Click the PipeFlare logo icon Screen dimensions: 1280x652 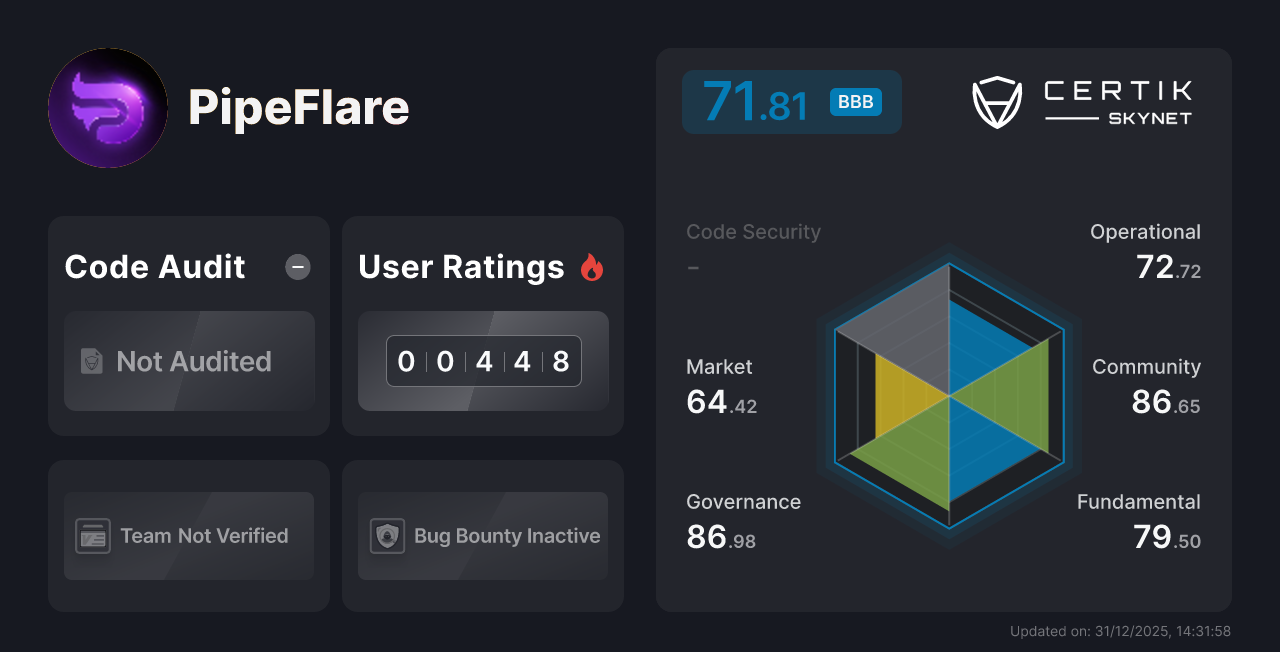point(108,107)
